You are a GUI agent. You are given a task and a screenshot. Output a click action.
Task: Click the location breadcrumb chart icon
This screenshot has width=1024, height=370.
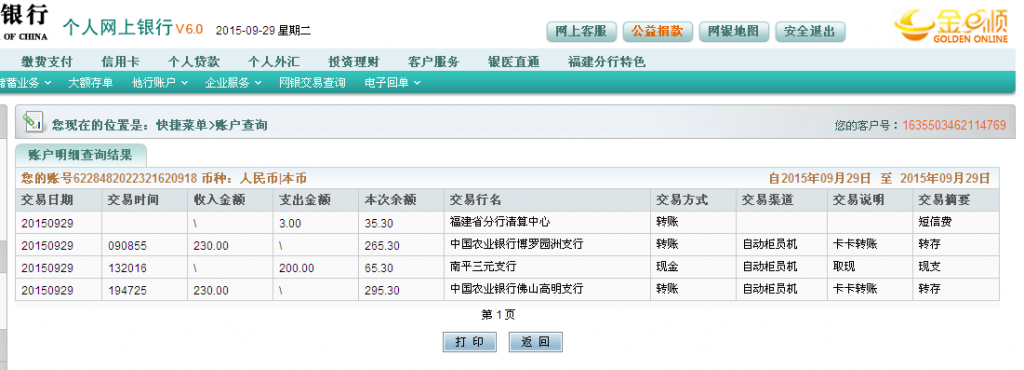(32, 121)
